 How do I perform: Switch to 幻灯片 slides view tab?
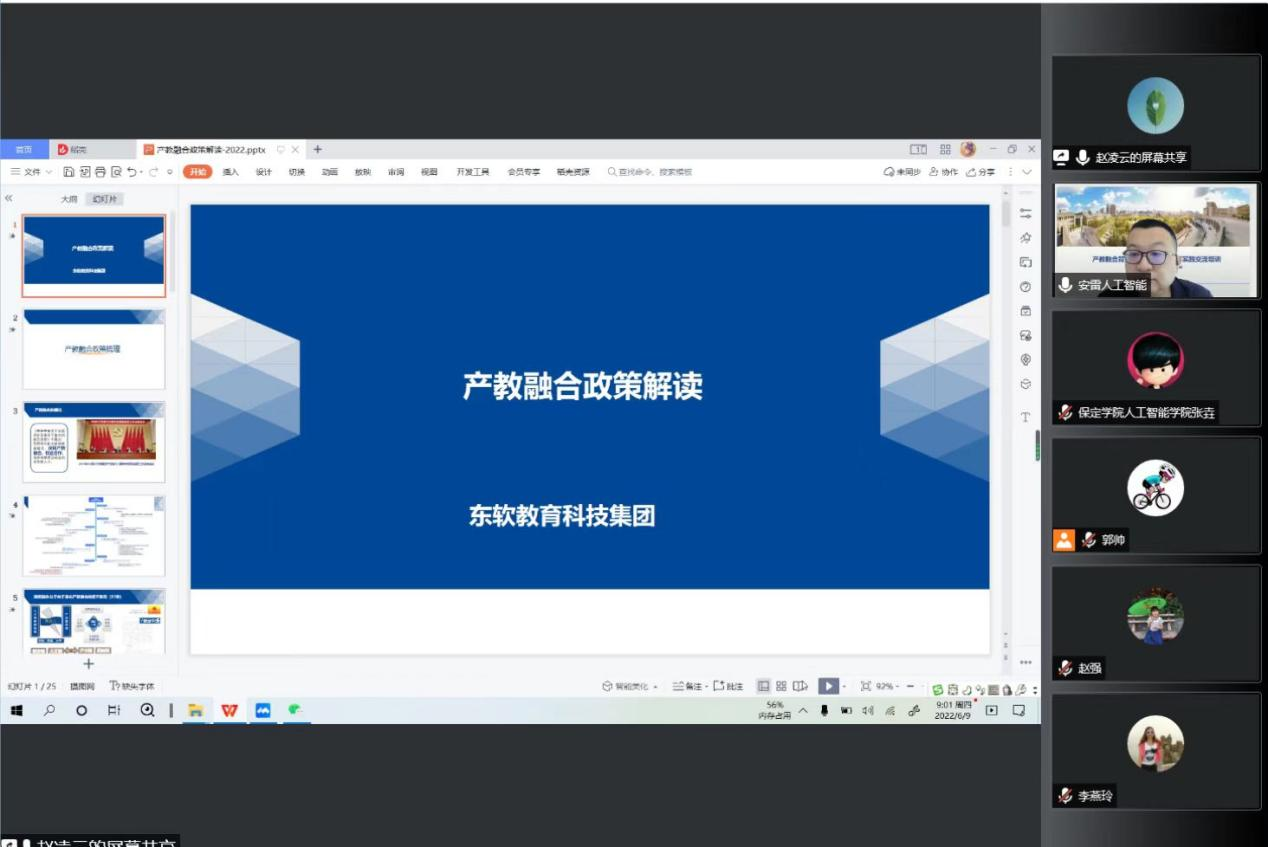[x=104, y=199]
